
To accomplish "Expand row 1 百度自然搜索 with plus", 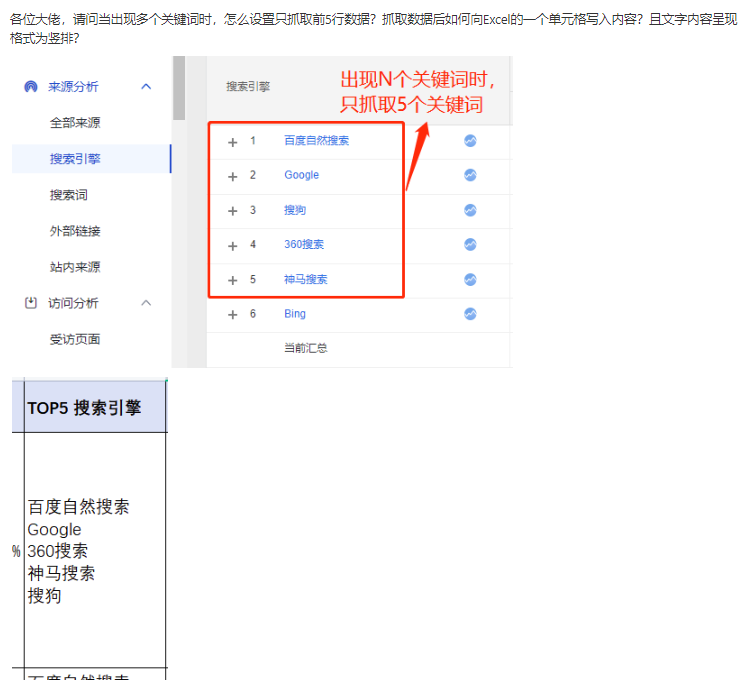I will (233, 142).
